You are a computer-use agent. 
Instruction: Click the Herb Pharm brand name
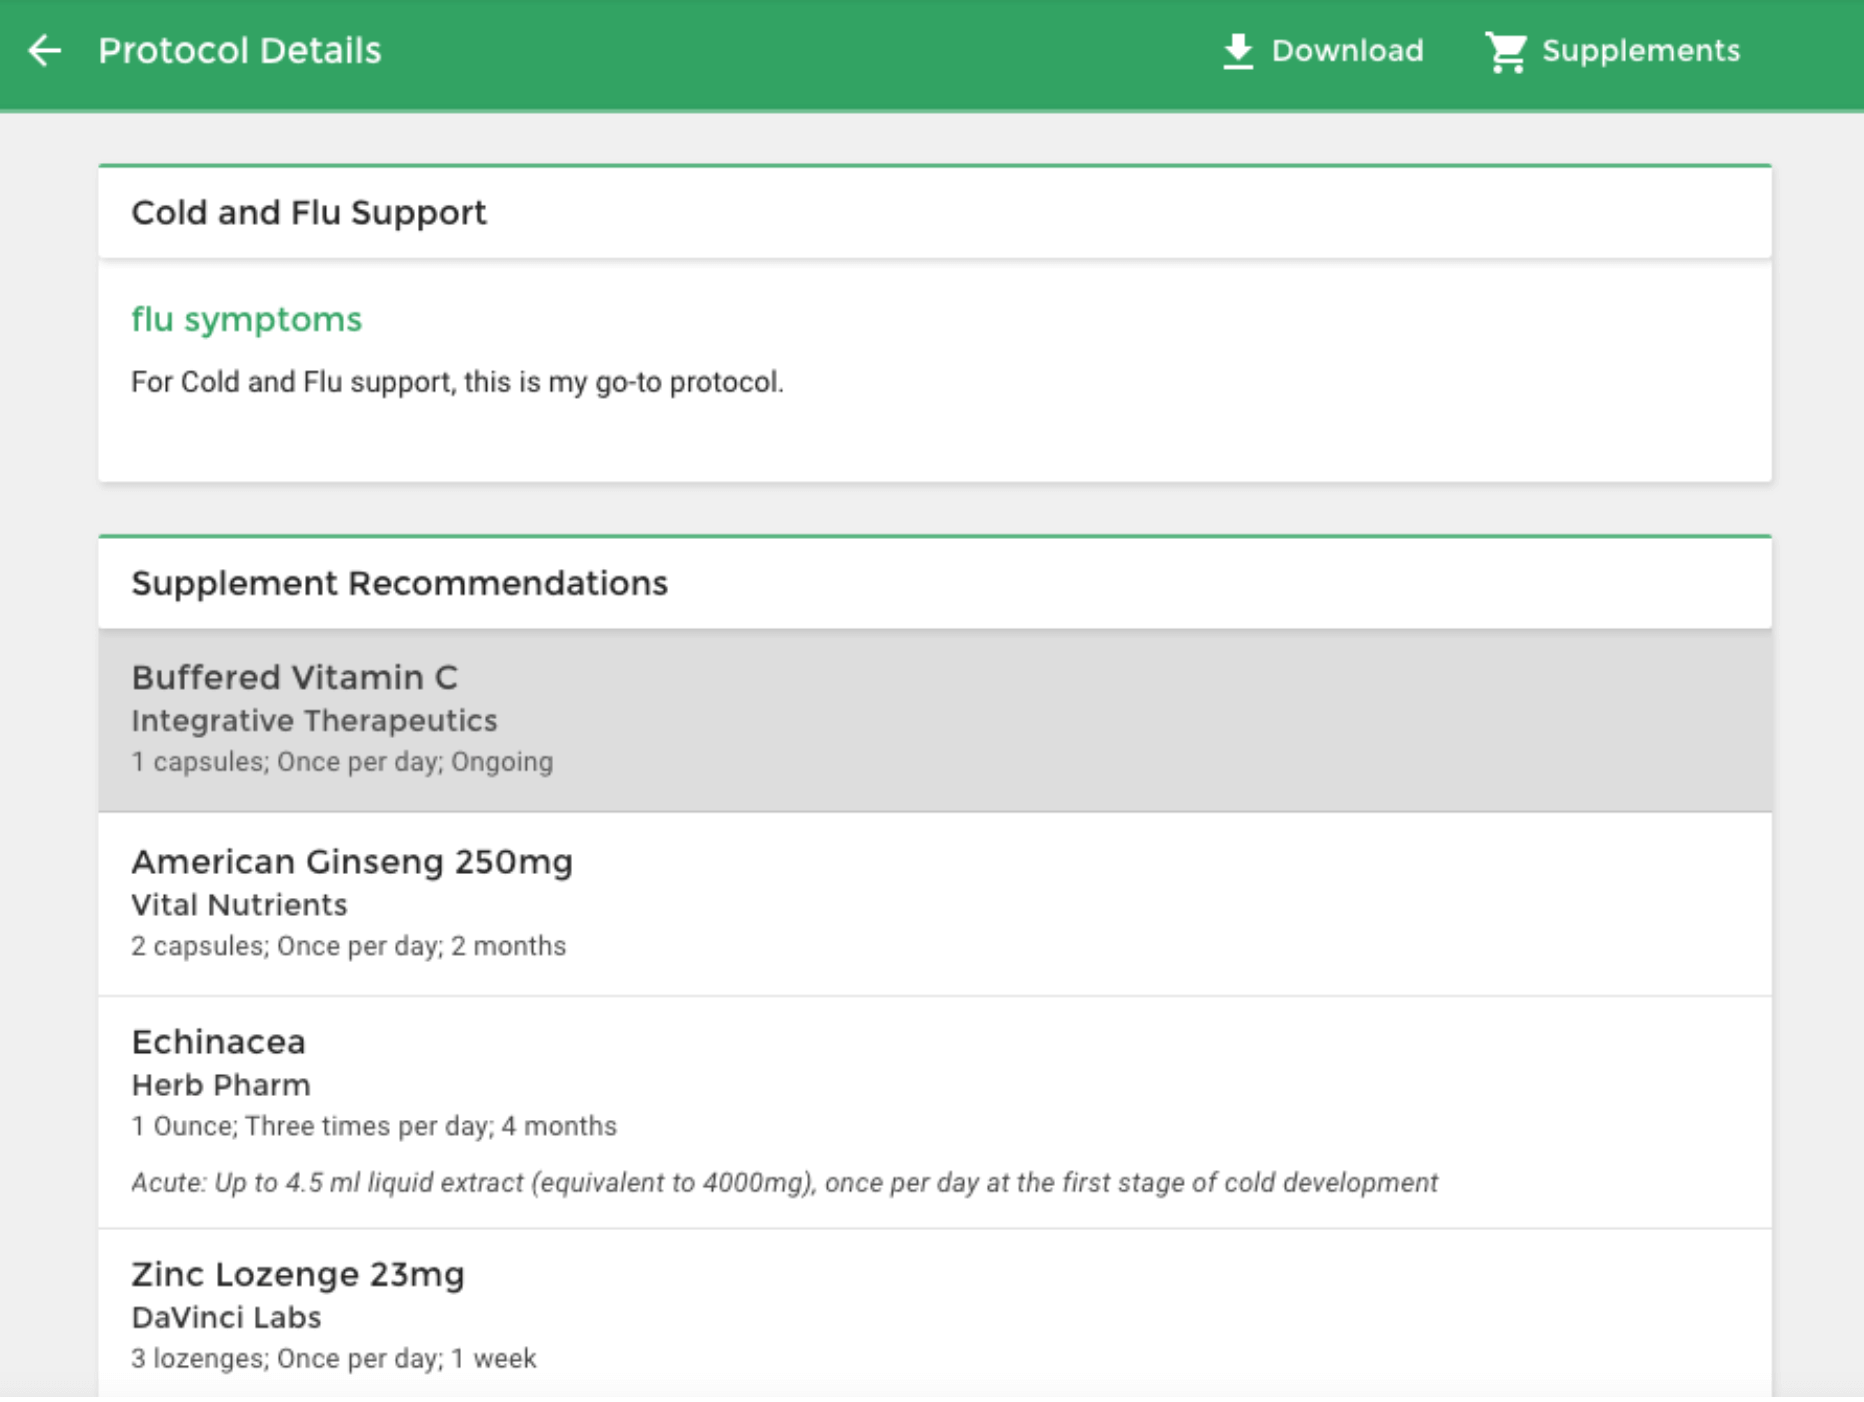(x=221, y=1084)
